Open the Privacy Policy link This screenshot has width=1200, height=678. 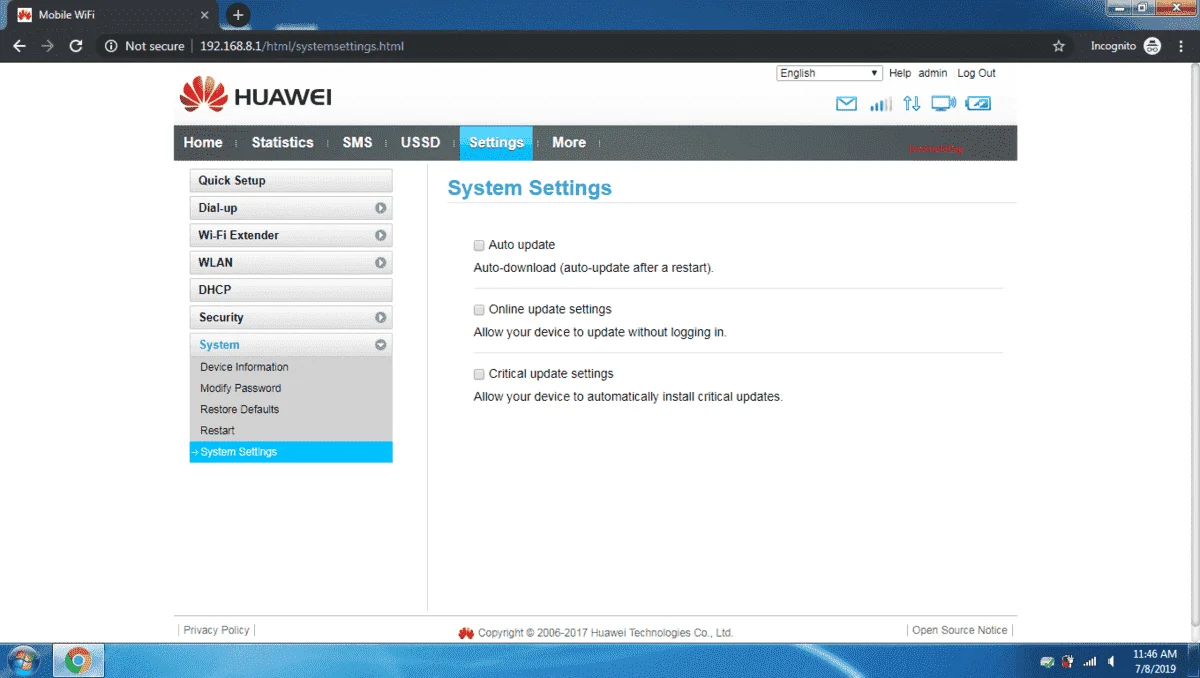pyautogui.click(x=216, y=630)
